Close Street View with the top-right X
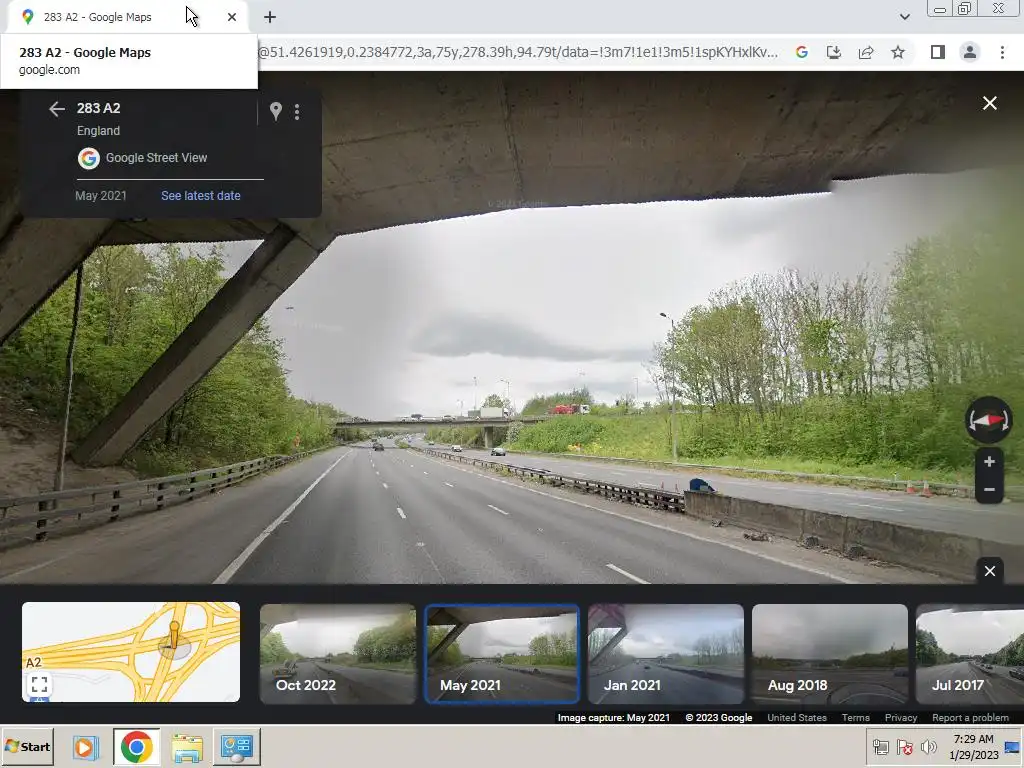1024x768 pixels. tap(989, 103)
